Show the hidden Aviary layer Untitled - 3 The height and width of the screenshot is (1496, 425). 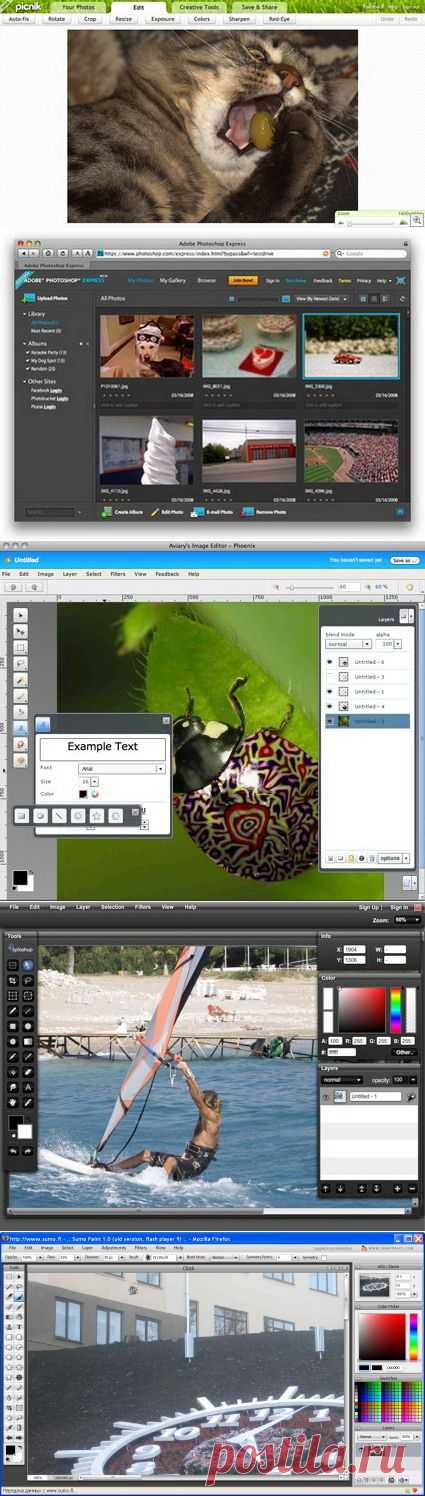pos(330,677)
